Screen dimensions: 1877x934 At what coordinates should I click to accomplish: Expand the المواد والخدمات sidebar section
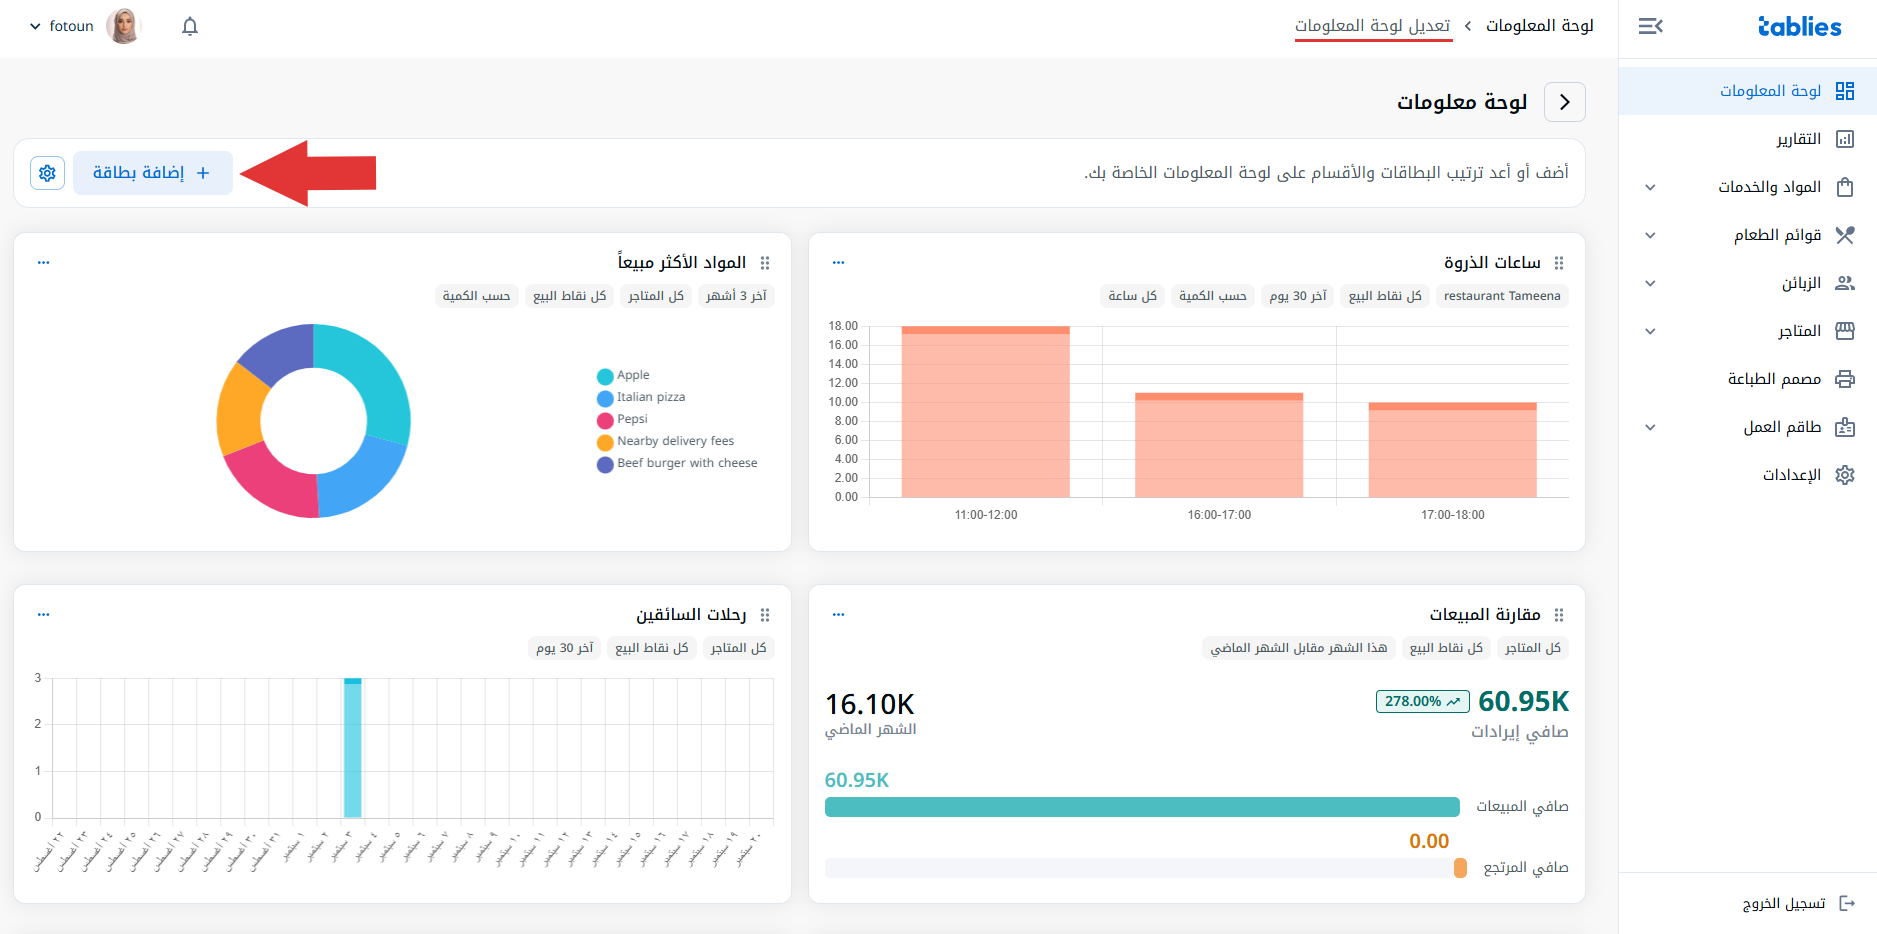[1650, 187]
